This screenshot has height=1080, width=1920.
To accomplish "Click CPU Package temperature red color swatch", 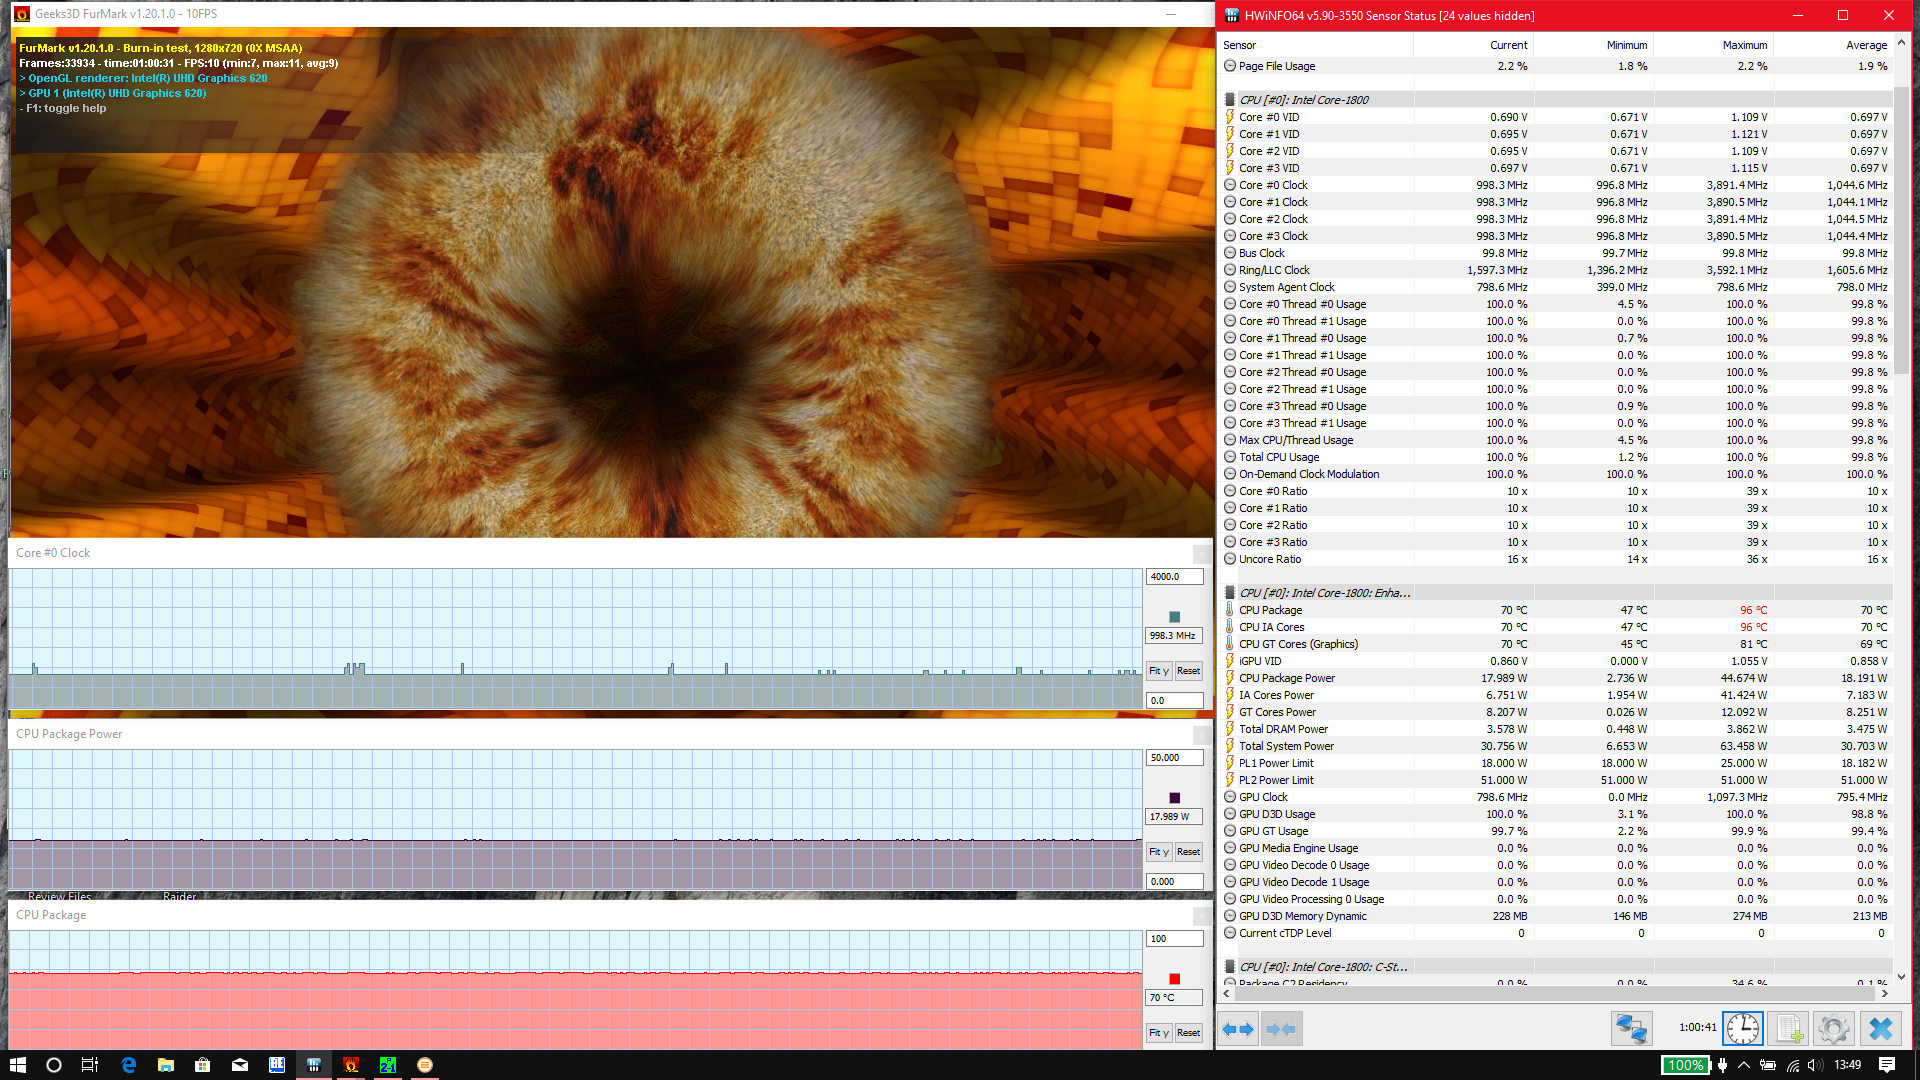I will click(1174, 979).
